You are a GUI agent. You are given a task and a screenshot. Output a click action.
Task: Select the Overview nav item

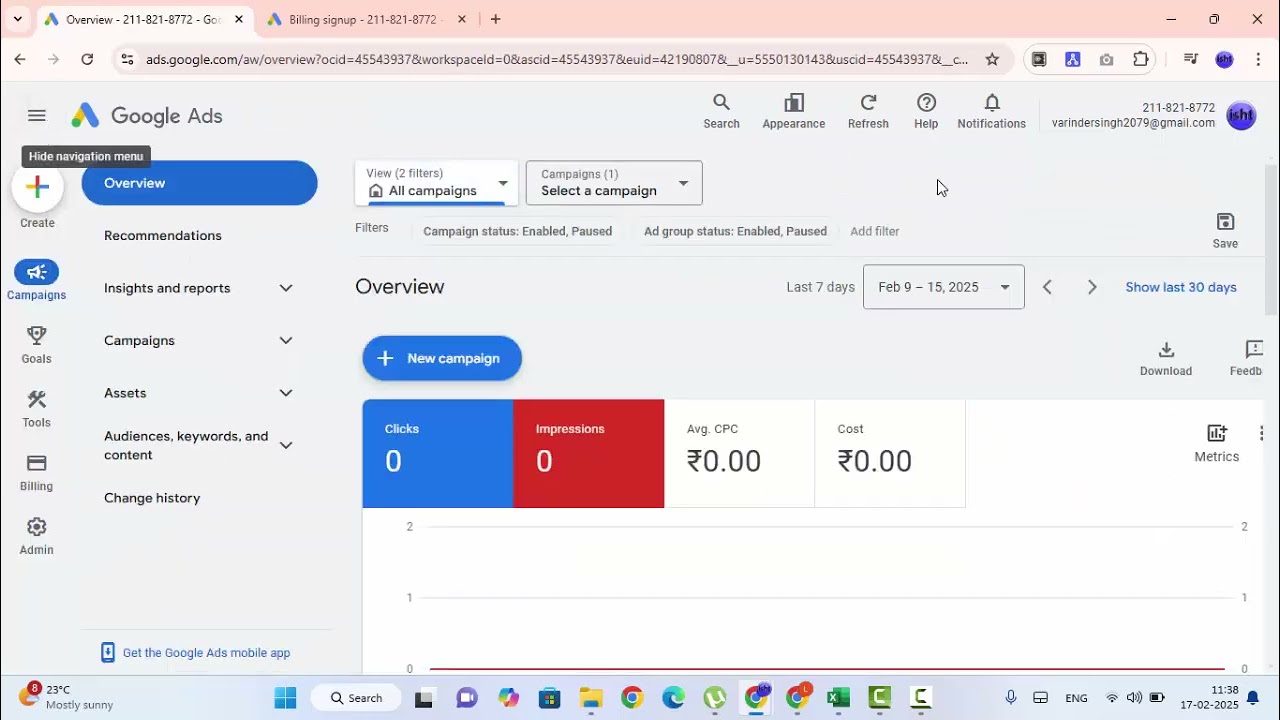click(x=199, y=183)
